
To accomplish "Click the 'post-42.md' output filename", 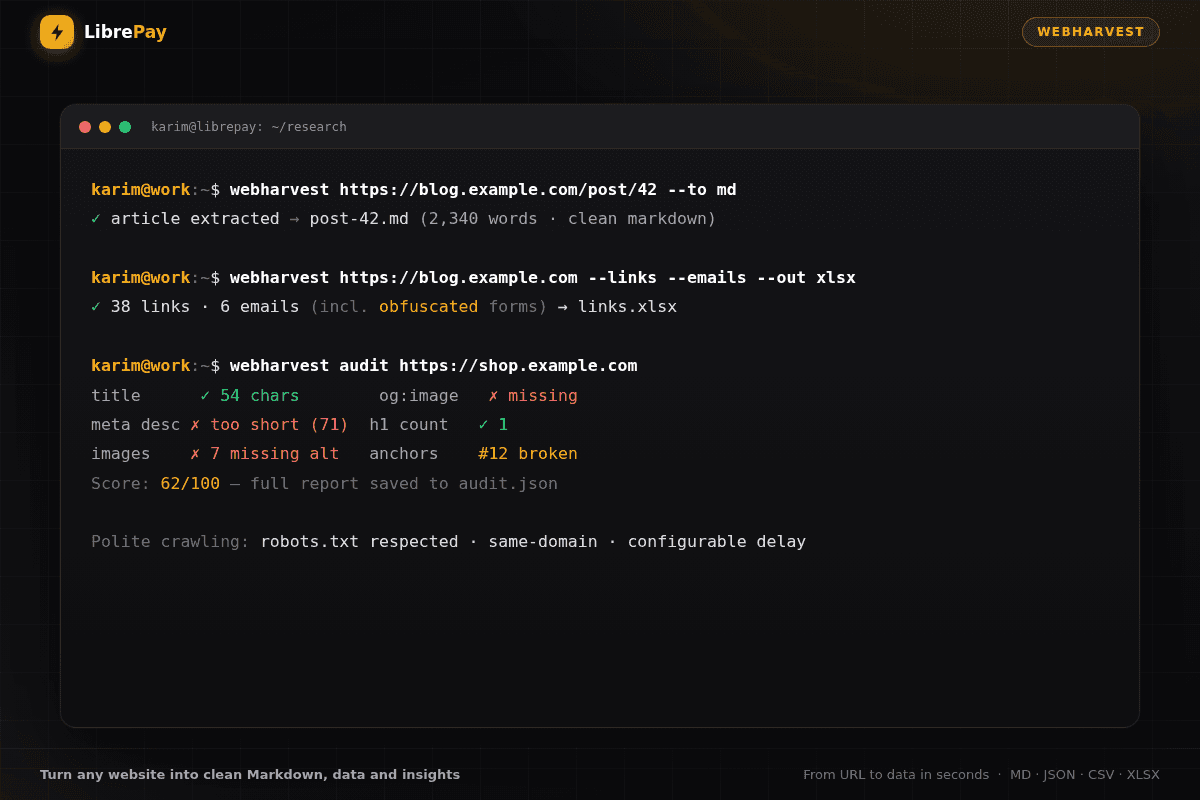I will click(359, 219).
